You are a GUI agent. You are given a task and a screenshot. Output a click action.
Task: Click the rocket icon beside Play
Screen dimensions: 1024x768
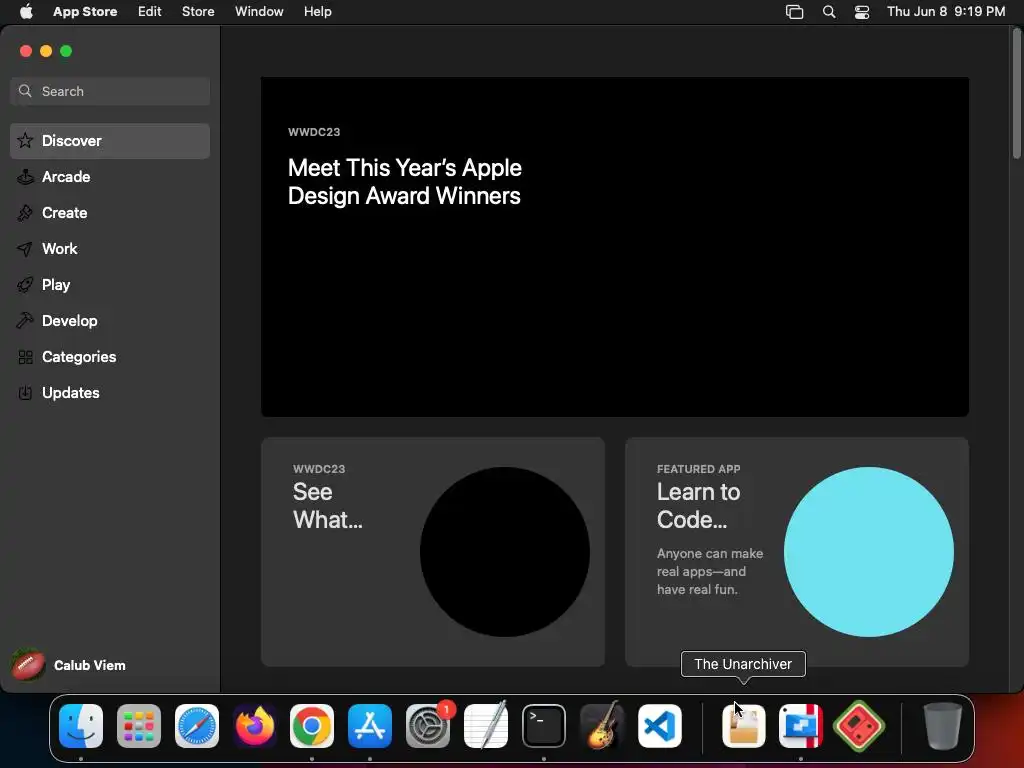[x=25, y=285]
